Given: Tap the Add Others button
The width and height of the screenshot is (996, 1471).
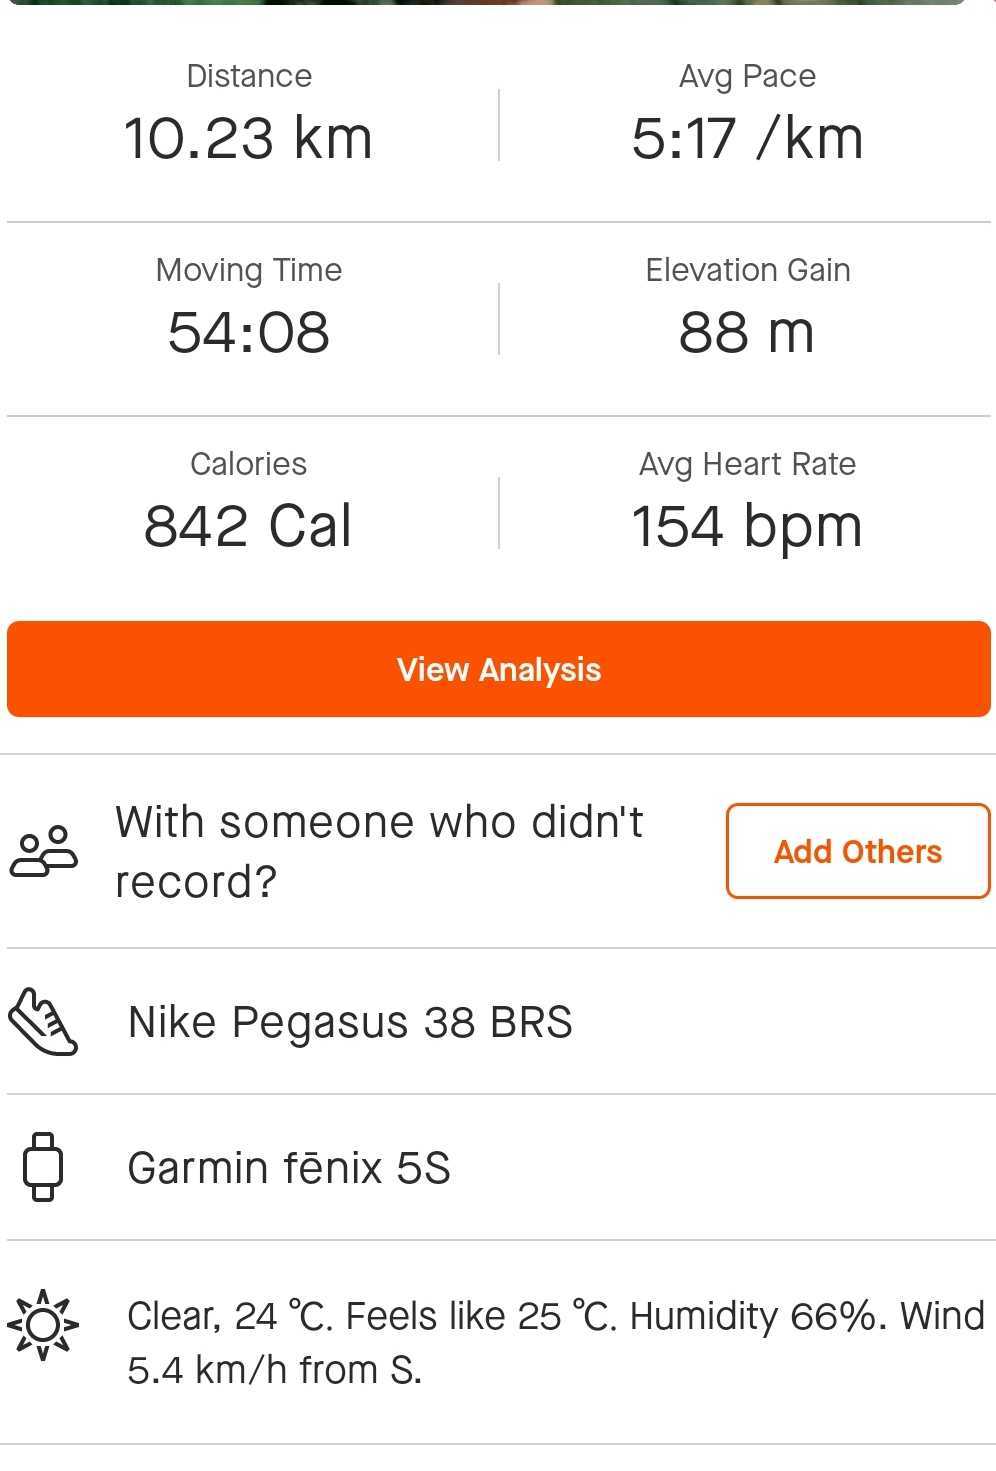Looking at the screenshot, I should click(858, 851).
